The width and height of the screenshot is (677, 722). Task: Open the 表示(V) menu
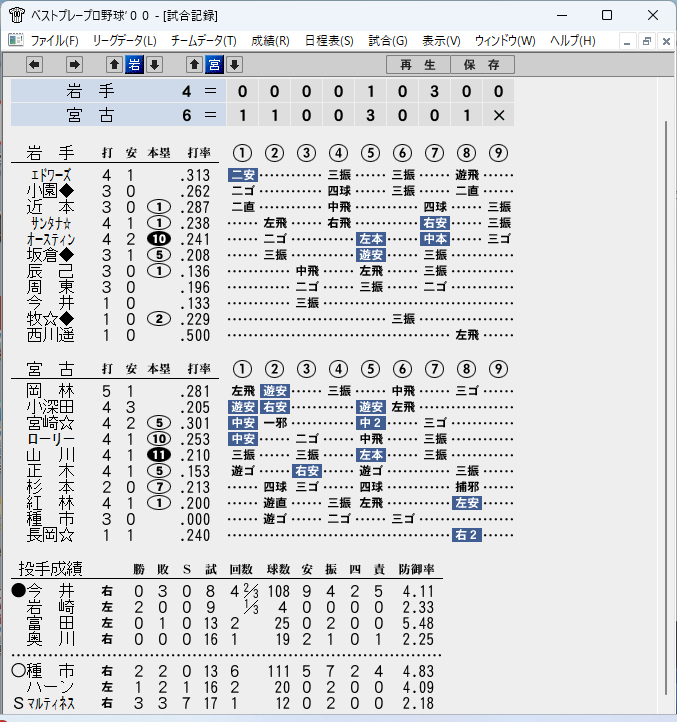(441, 41)
